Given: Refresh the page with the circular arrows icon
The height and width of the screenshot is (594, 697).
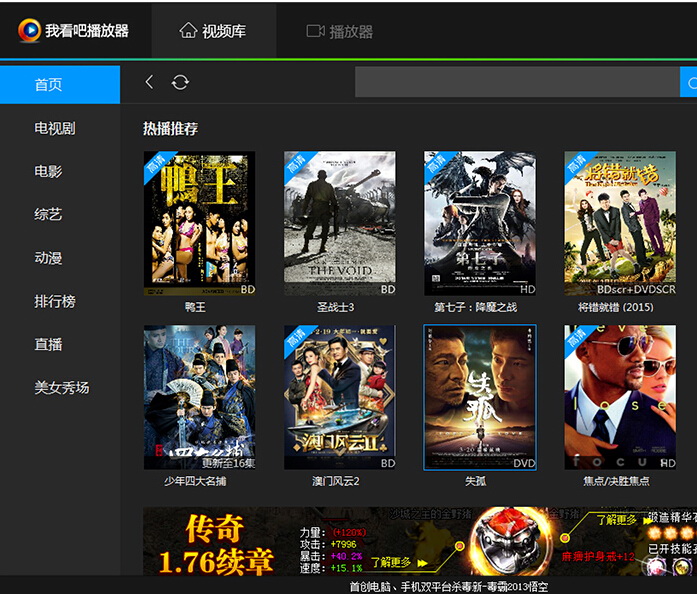Looking at the screenshot, I should pos(180,82).
